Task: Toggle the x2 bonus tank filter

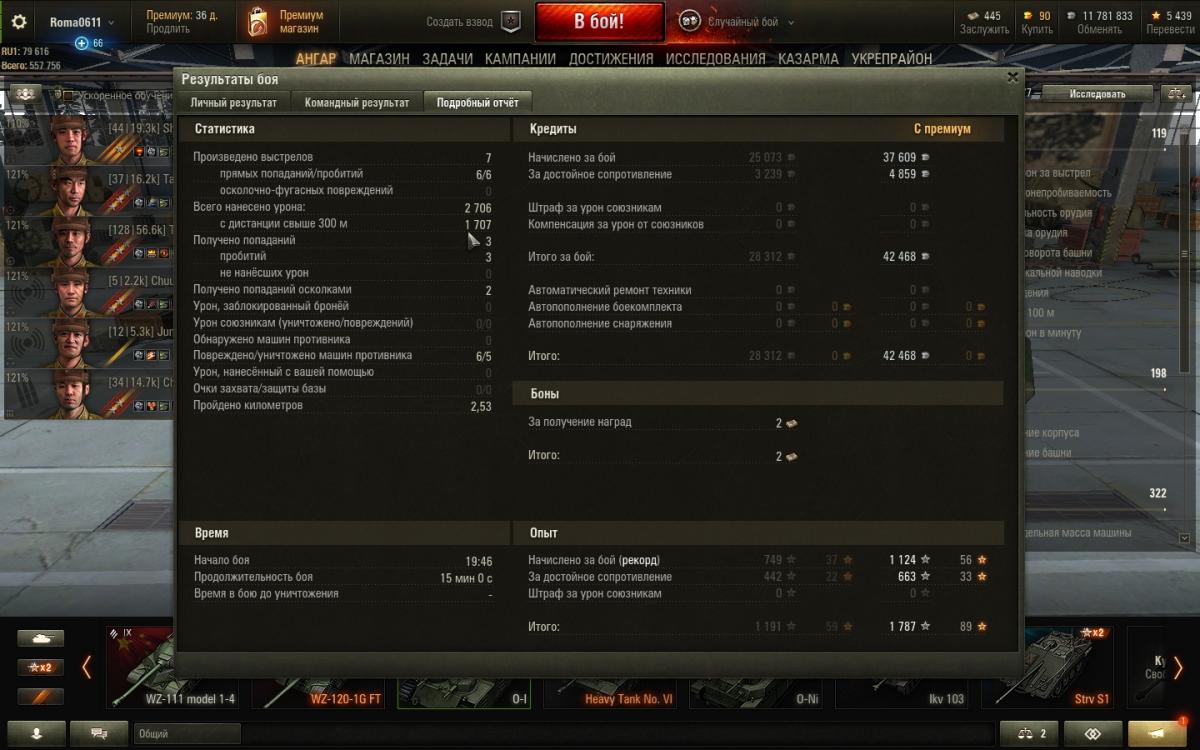Action: (40, 667)
